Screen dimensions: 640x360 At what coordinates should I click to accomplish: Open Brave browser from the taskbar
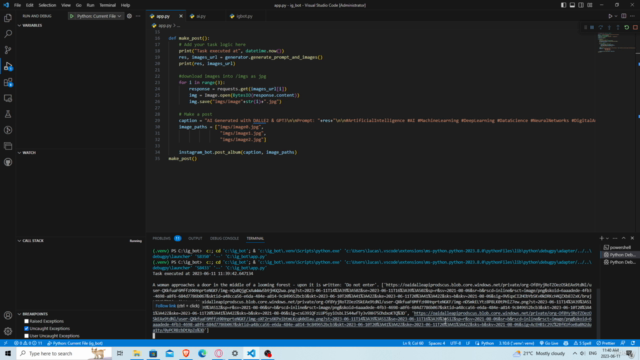tap(186, 353)
